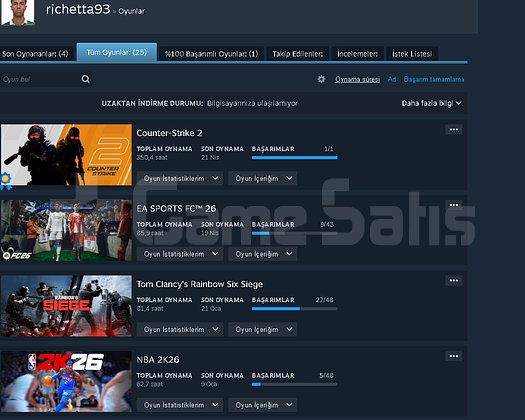Open İstek Listesi tab
The height and width of the screenshot is (420, 525).
[412, 54]
